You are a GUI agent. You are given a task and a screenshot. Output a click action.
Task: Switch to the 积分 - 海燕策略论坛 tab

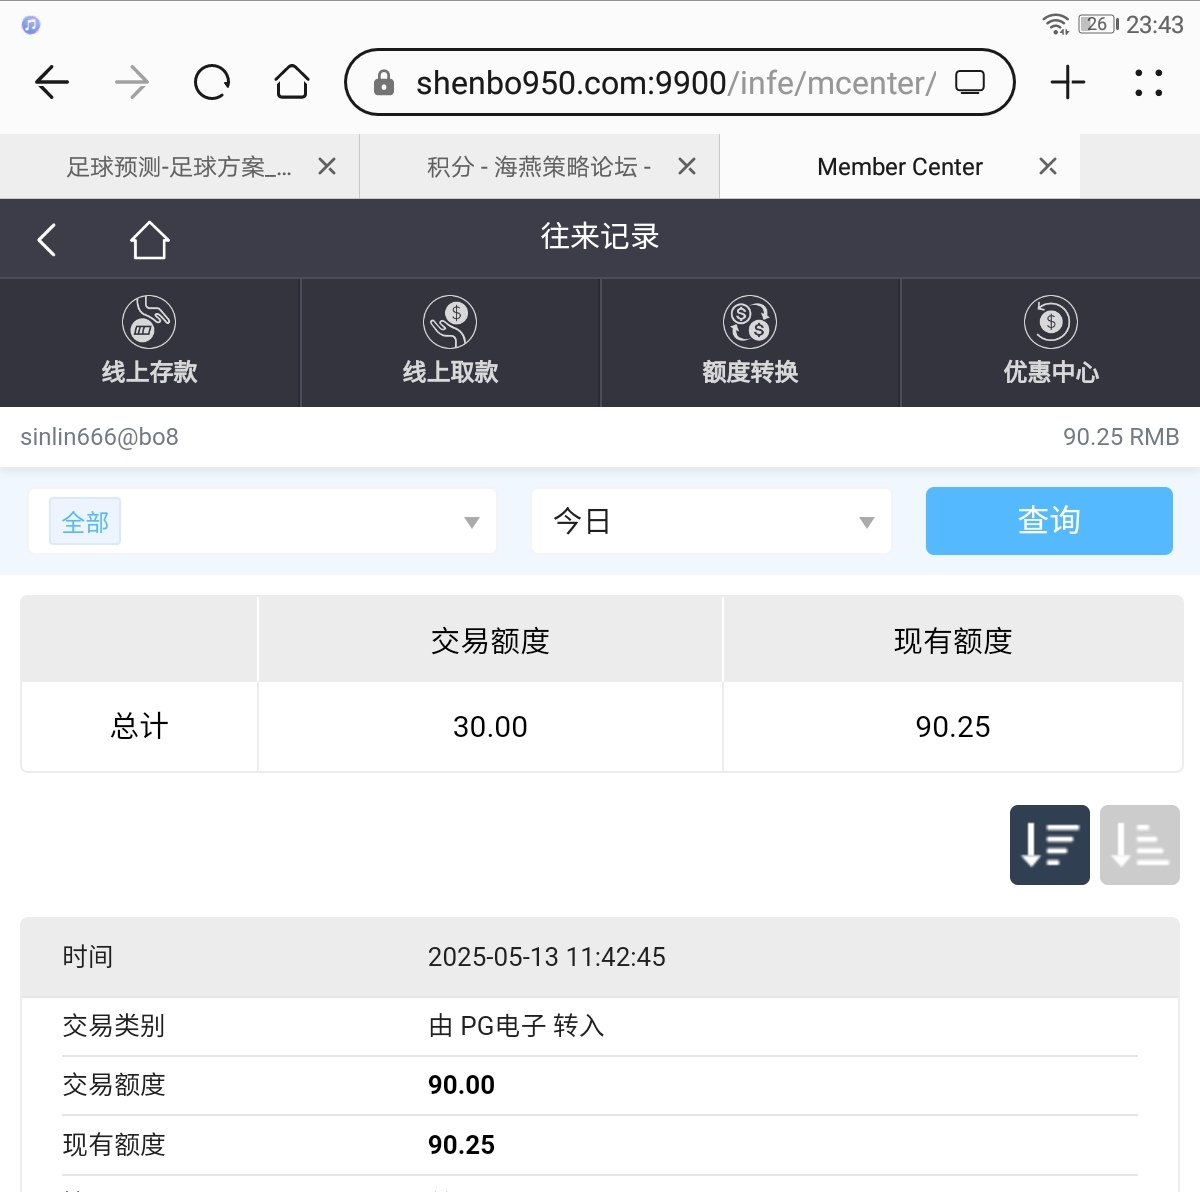pos(538,167)
